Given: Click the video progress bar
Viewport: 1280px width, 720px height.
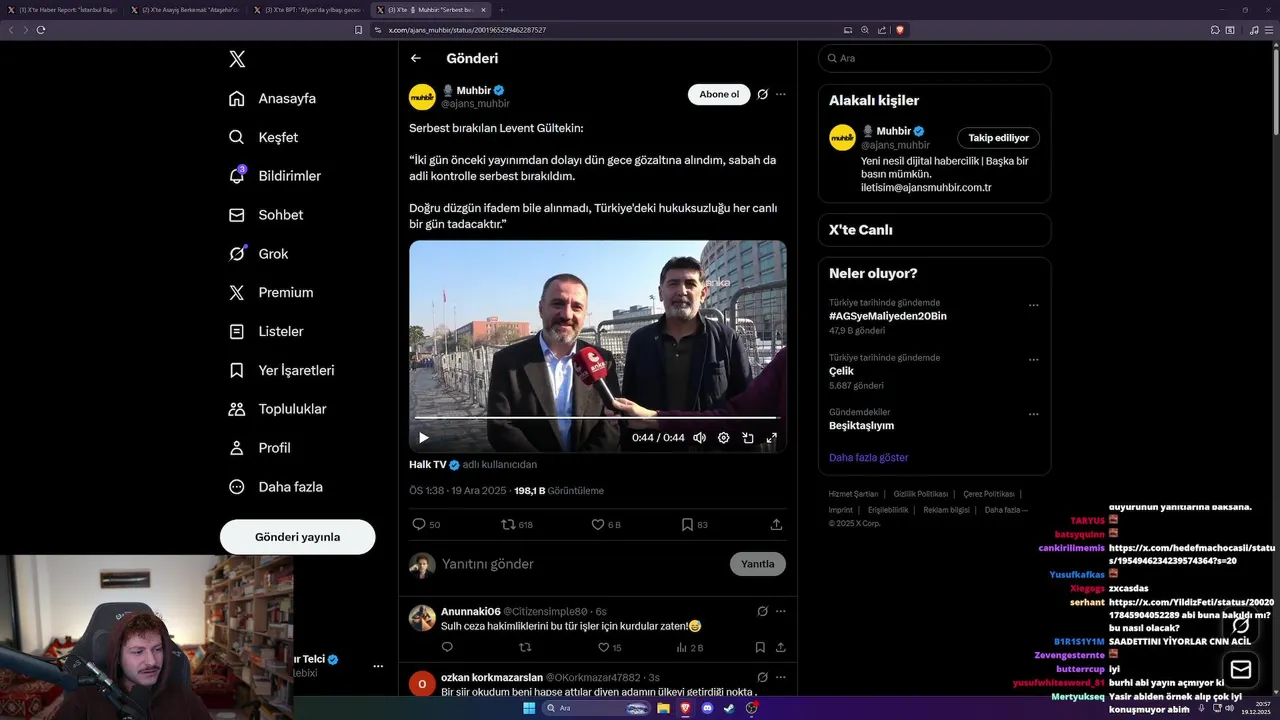Looking at the screenshot, I should point(597,418).
